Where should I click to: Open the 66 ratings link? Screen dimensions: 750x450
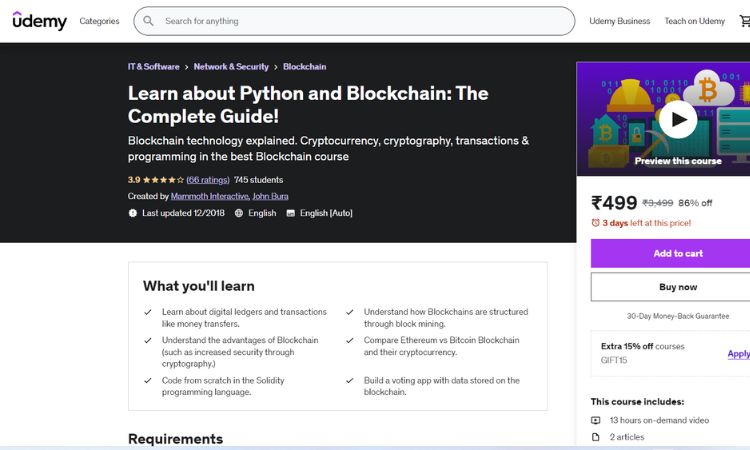point(208,180)
